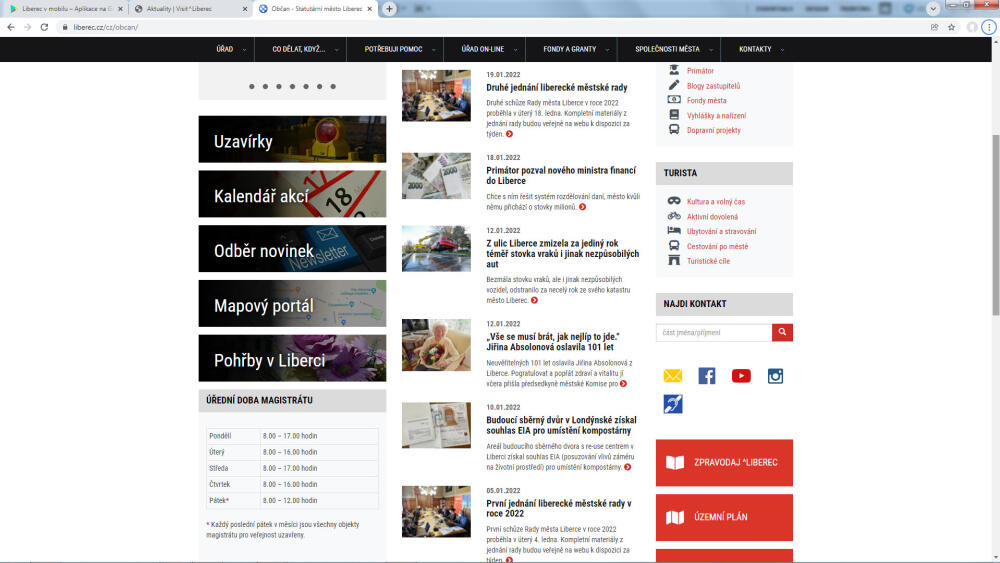Bookmark this page with the star icon
This screenshot has width=1000, height=563.
tap(951, 27)
